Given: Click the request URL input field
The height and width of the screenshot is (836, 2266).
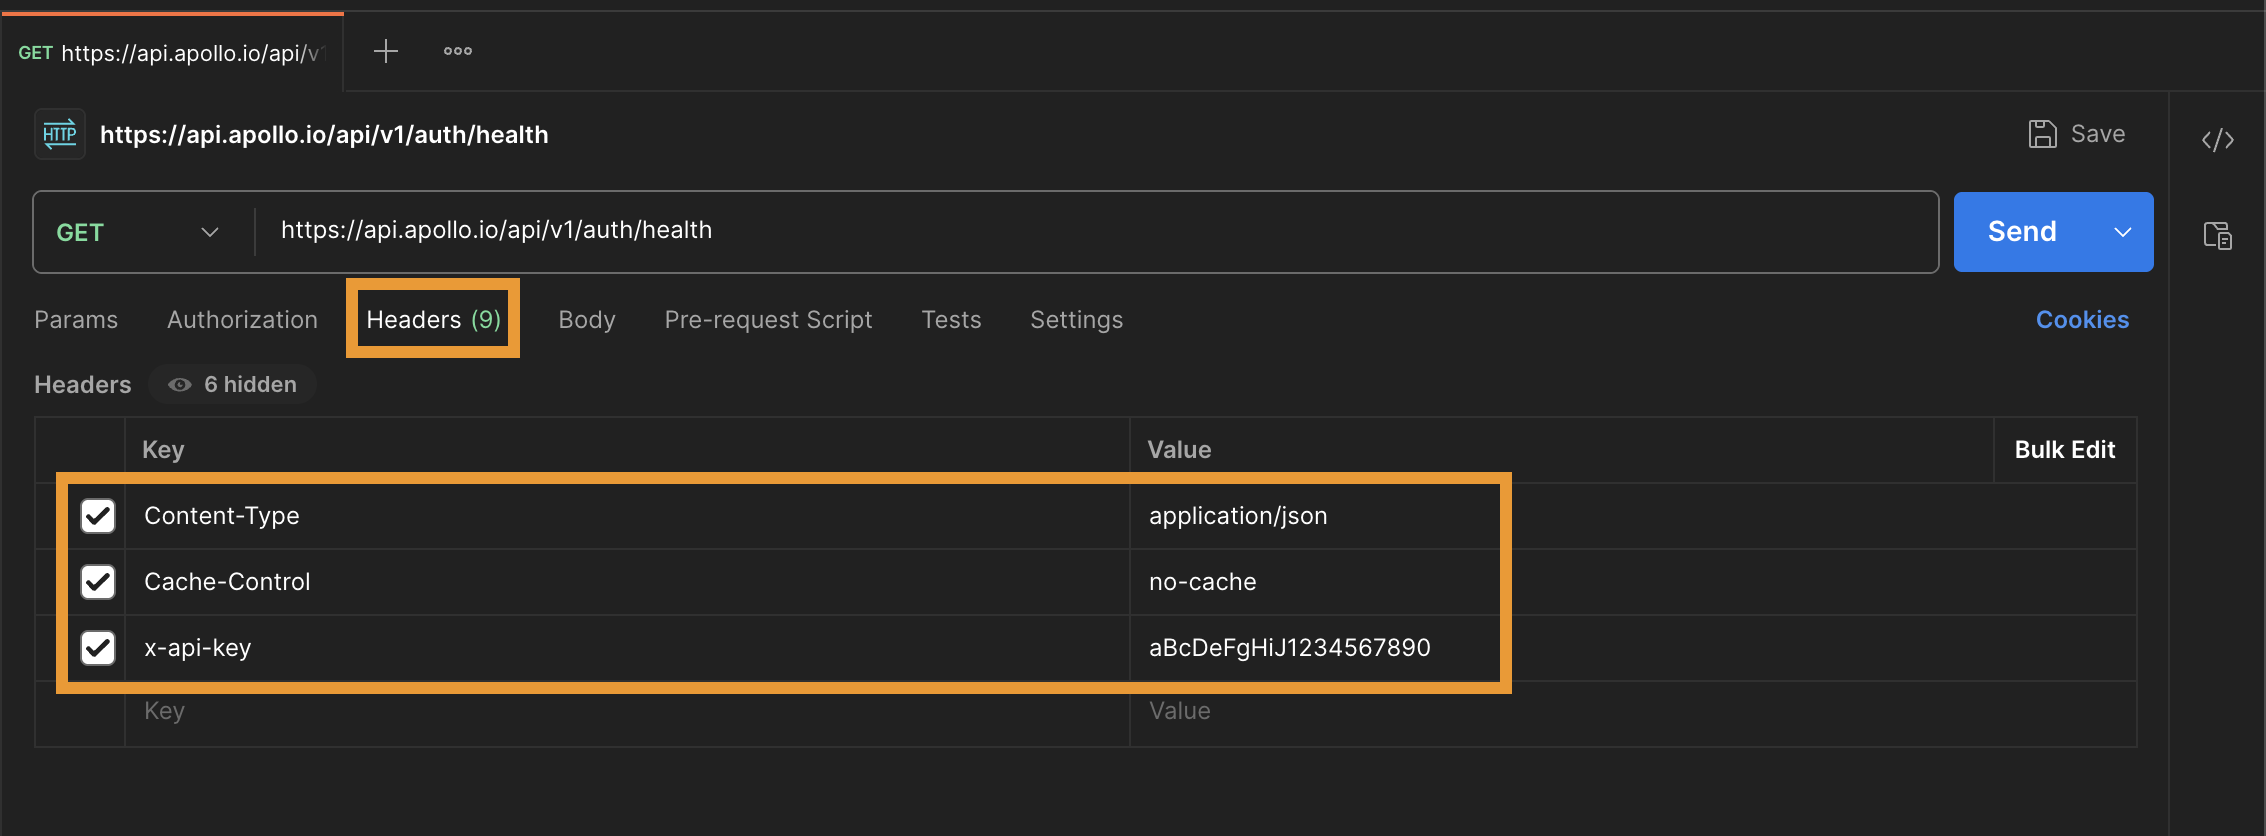Looking at the screenshot, I should tap(1096, 232).
